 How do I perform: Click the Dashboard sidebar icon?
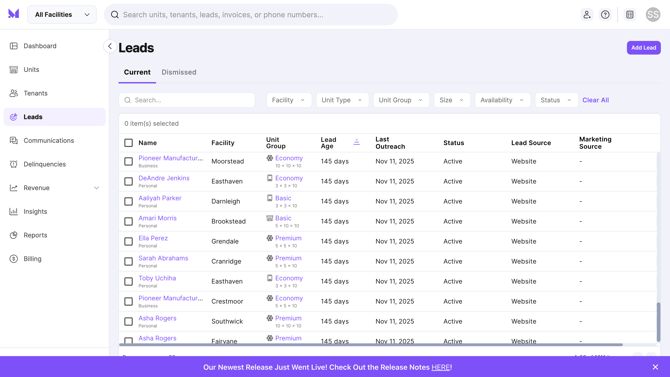click(x=14, y=46)
